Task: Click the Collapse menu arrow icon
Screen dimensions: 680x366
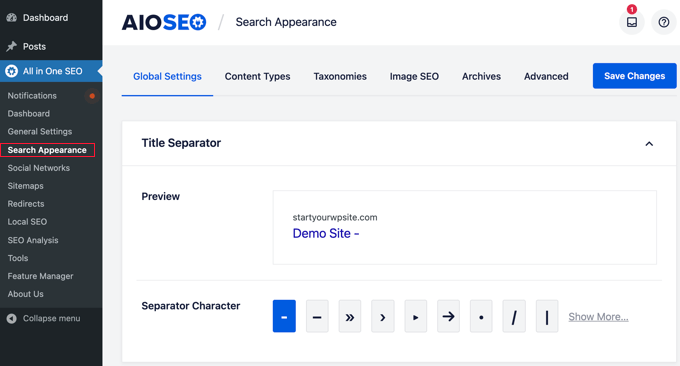Action: coord(12,318)
